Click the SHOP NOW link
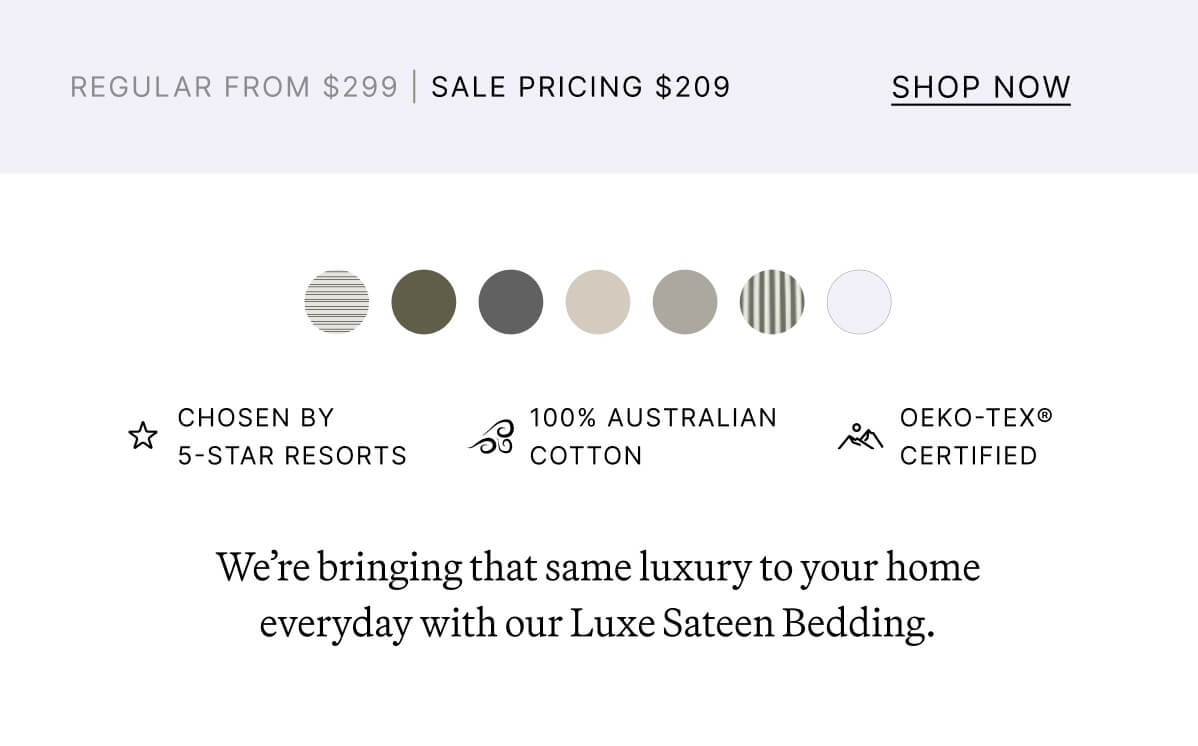1198x746 pixels. click(x=980, y=87)
